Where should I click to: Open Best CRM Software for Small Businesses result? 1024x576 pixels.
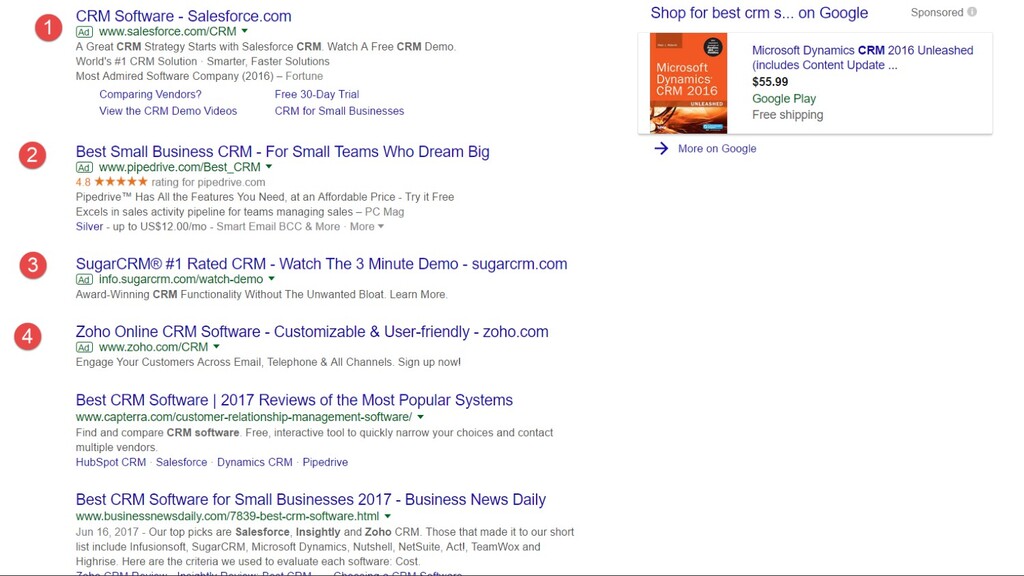pos(311,500)
